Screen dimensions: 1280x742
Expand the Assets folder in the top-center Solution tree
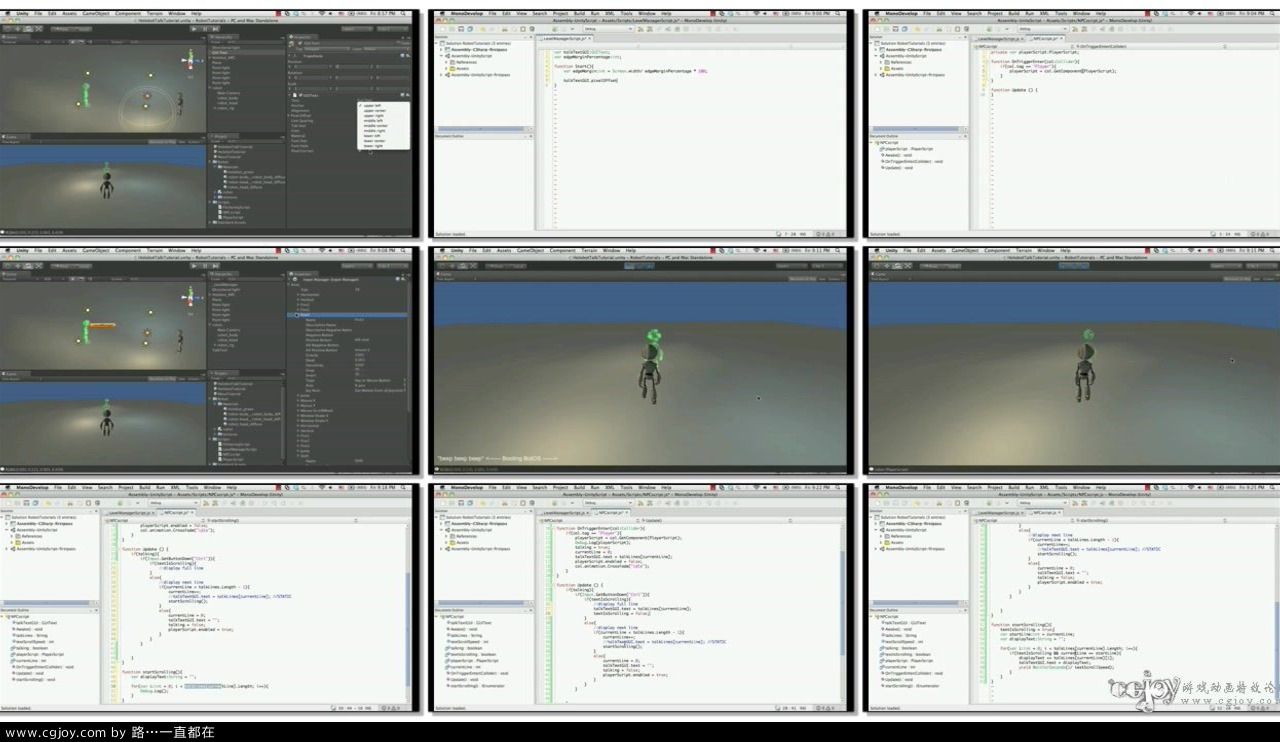(446, 68)
